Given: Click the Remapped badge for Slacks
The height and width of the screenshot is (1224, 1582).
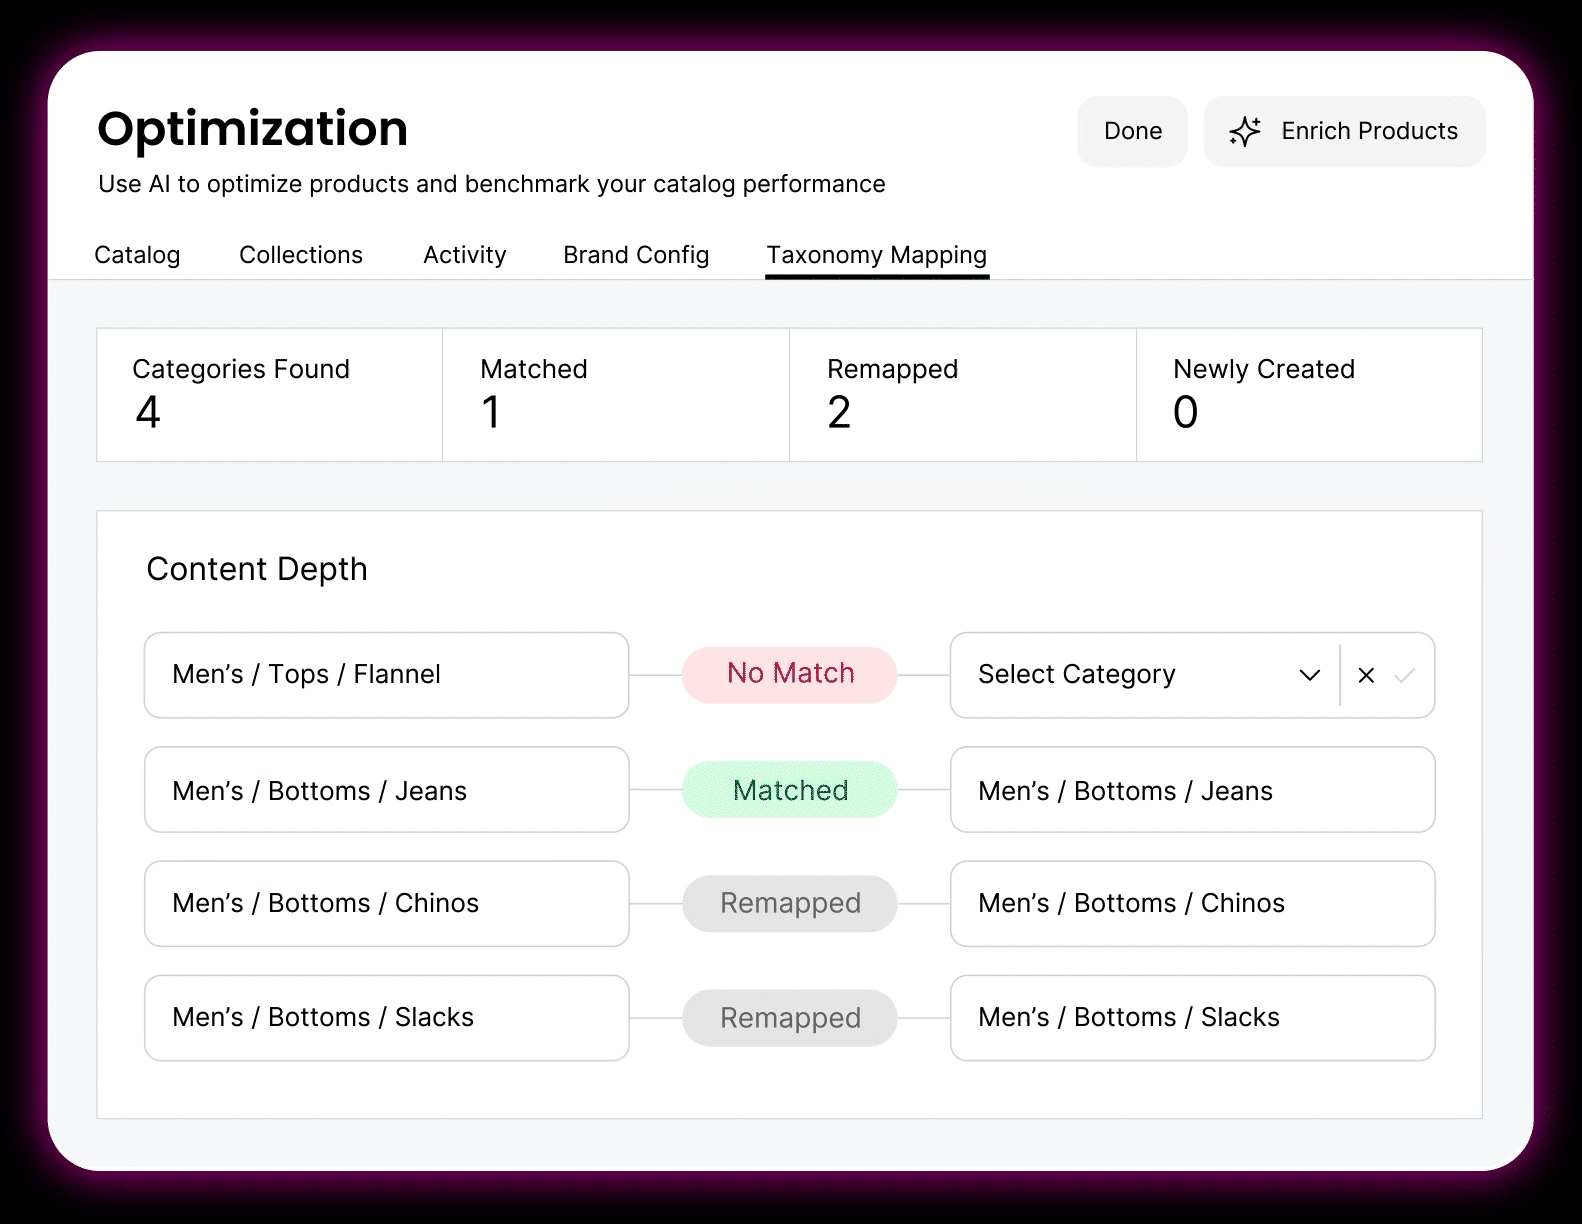Looking at the screenshot, I should tap(790, 1018).
